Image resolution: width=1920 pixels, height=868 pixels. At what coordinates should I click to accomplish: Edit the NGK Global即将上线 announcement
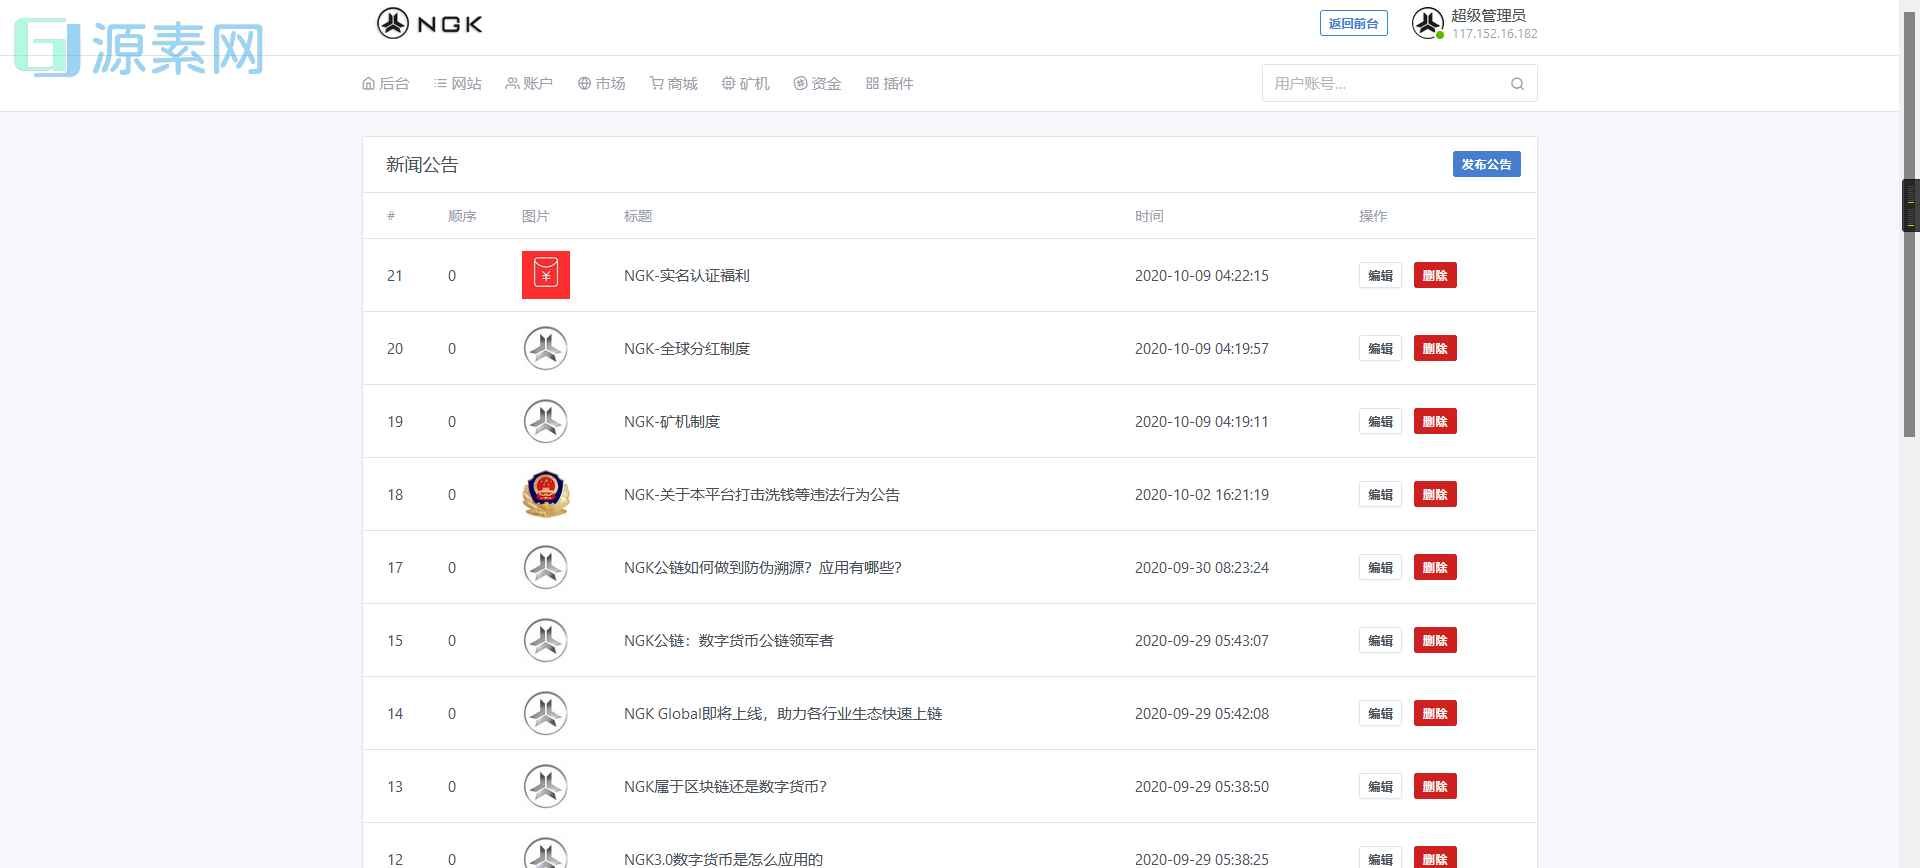tap(1380, 713)
